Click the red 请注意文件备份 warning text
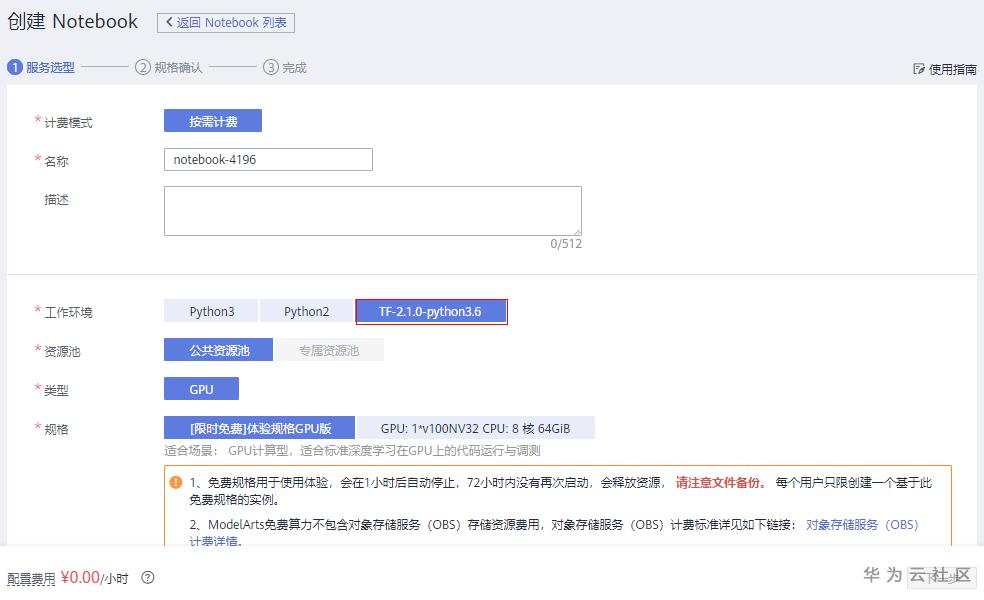Image resolution: width=984 pixels, height=600 pixels. coord(720,483)
